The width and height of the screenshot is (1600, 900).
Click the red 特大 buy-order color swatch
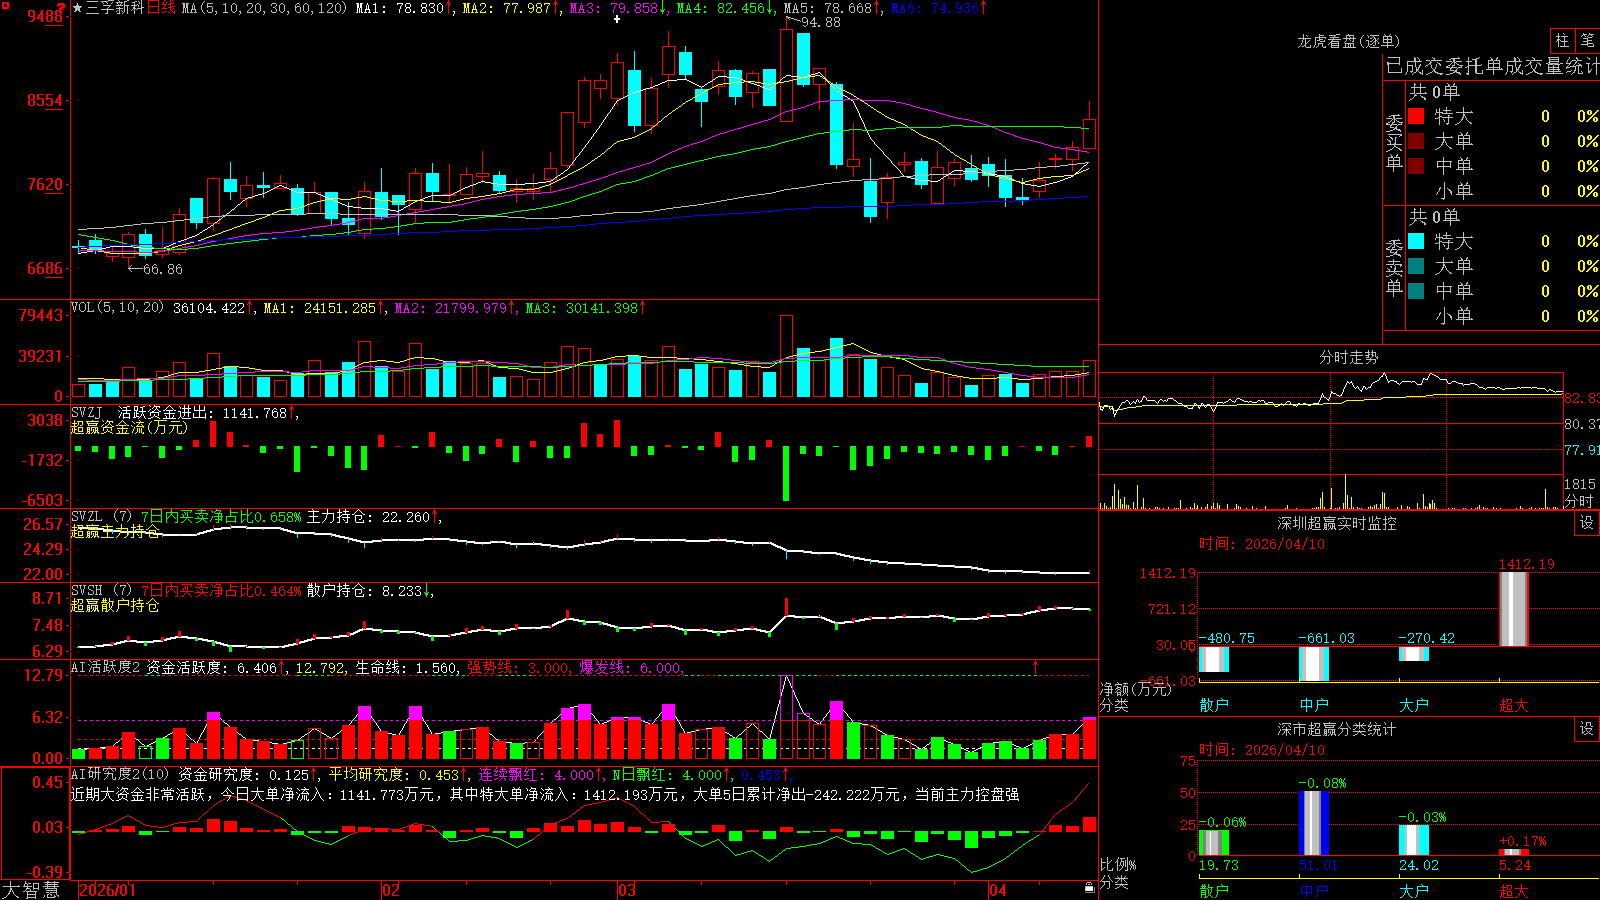(1416, 116)
